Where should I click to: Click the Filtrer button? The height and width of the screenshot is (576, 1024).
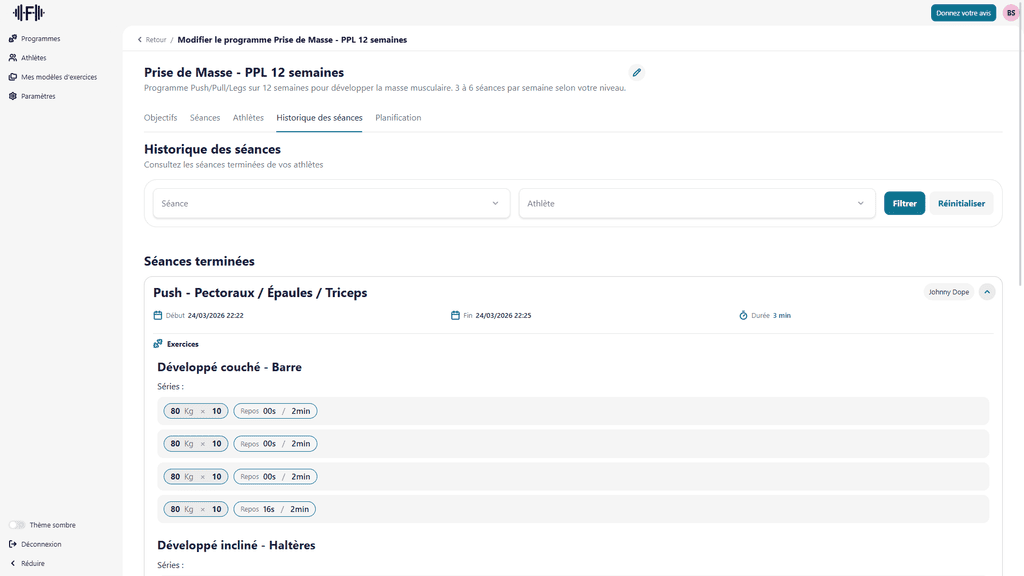click(x=904, y=203)
